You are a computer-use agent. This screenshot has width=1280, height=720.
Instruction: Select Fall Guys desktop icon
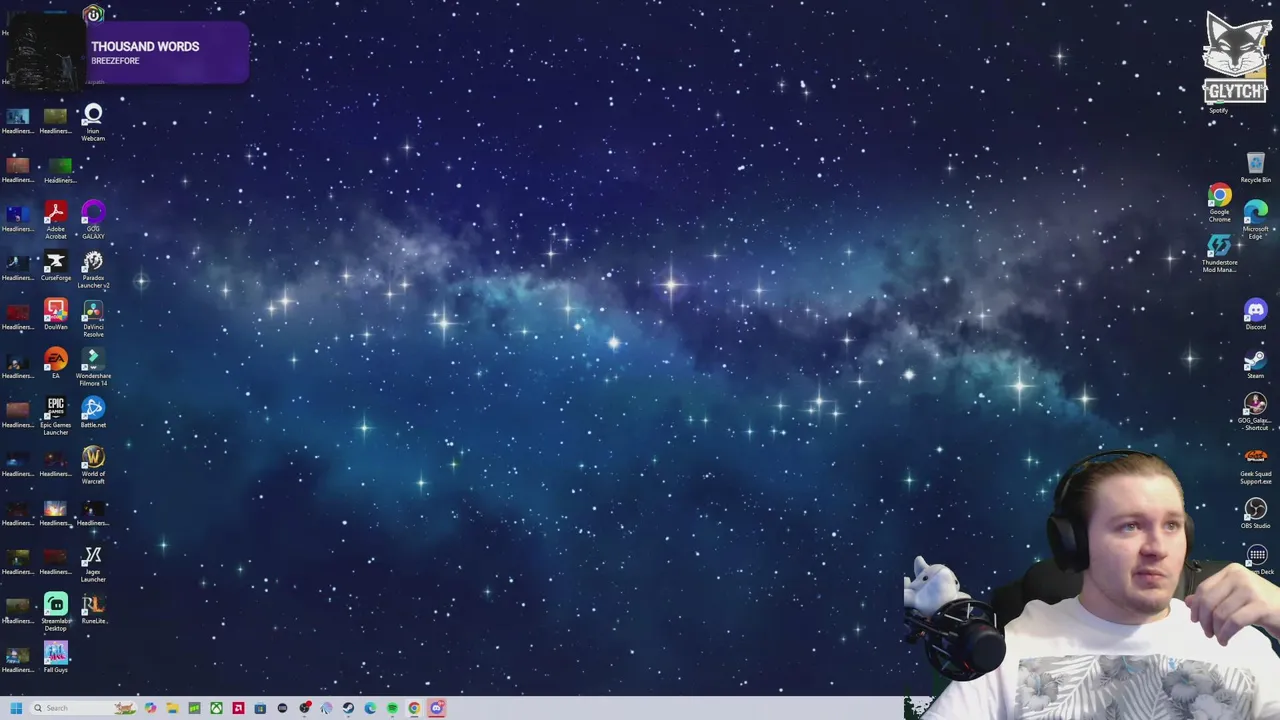[x=55, y=658]
